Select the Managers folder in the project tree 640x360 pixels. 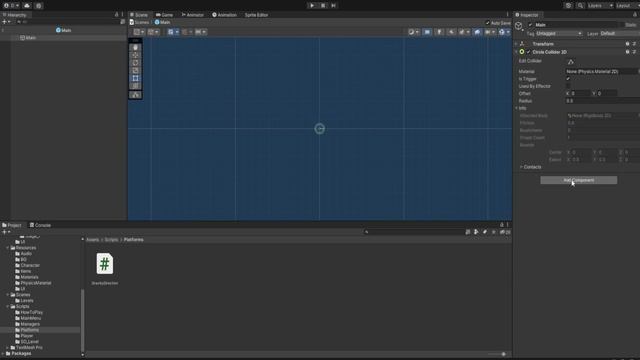27,324
